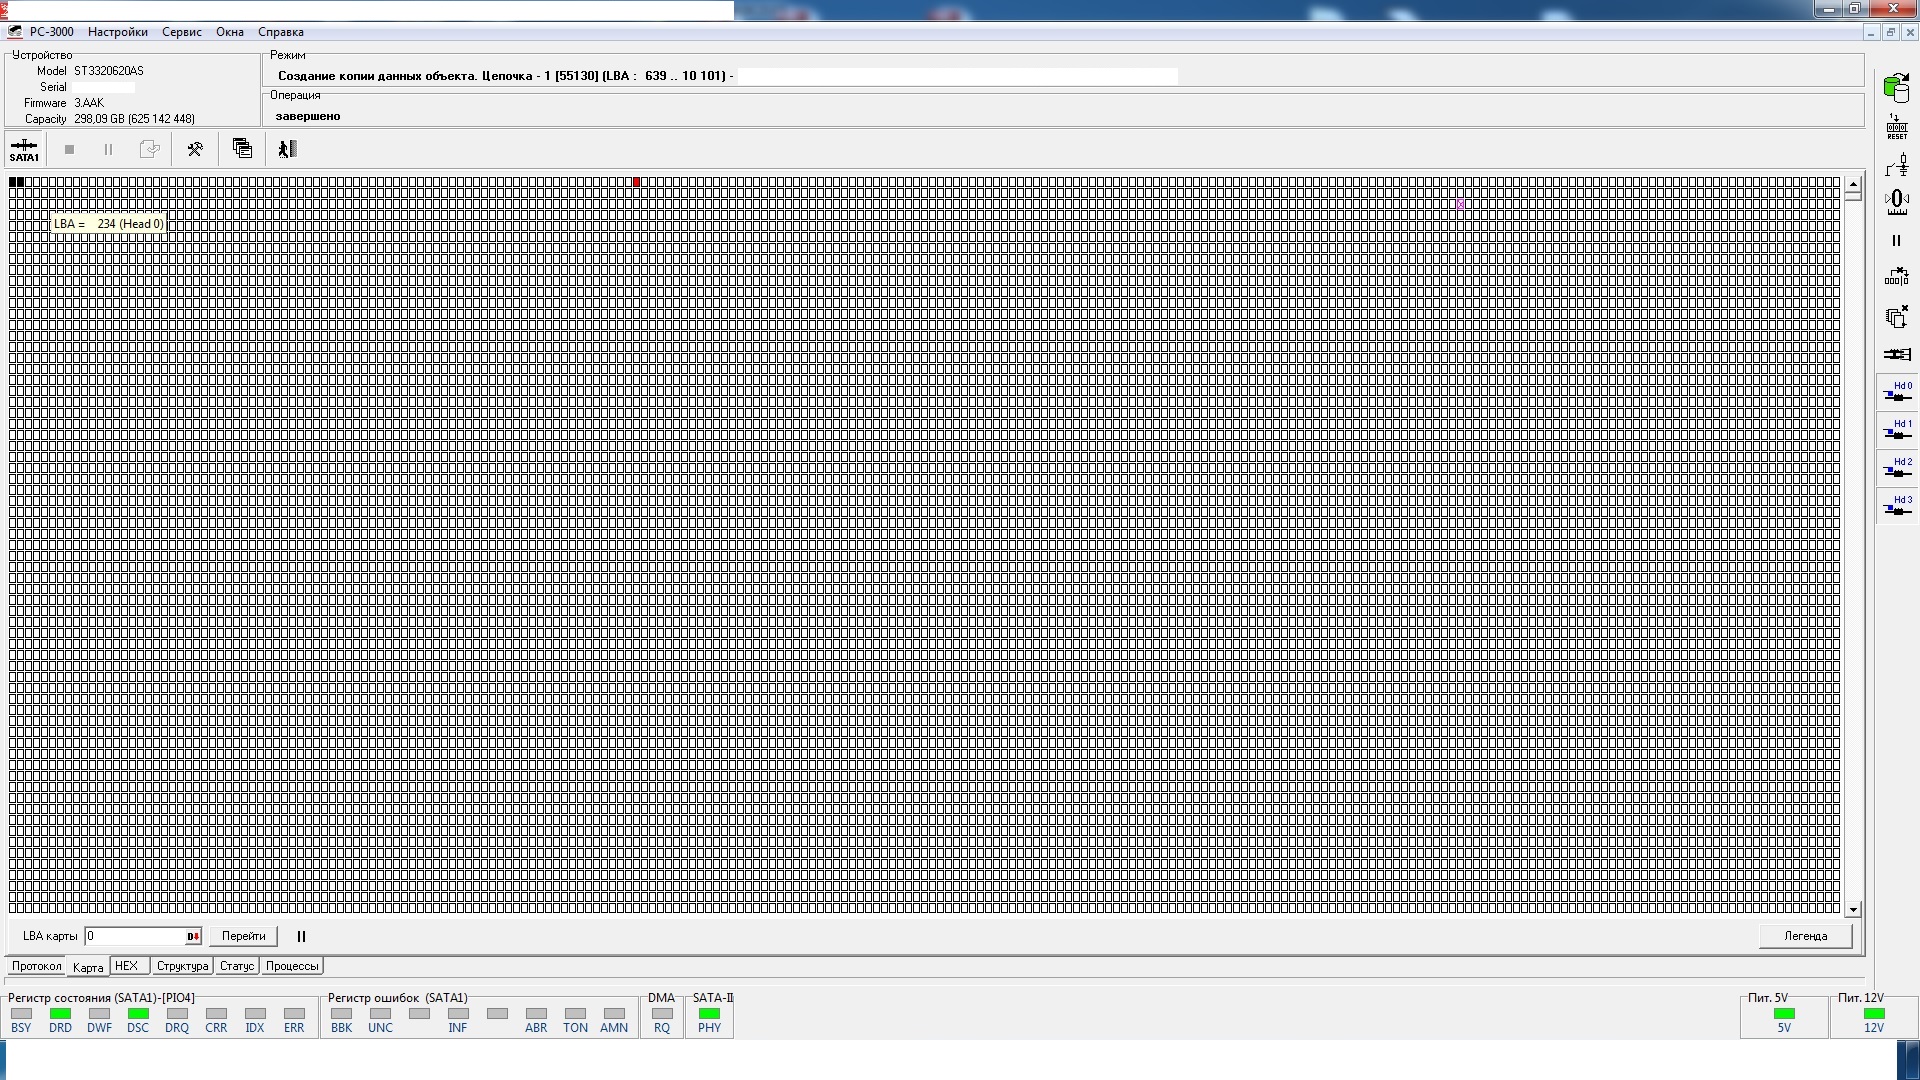Click the map scrollbar down arrow
The width and height of the screenshot is (1920, 1080).
tap(1853, 910)
